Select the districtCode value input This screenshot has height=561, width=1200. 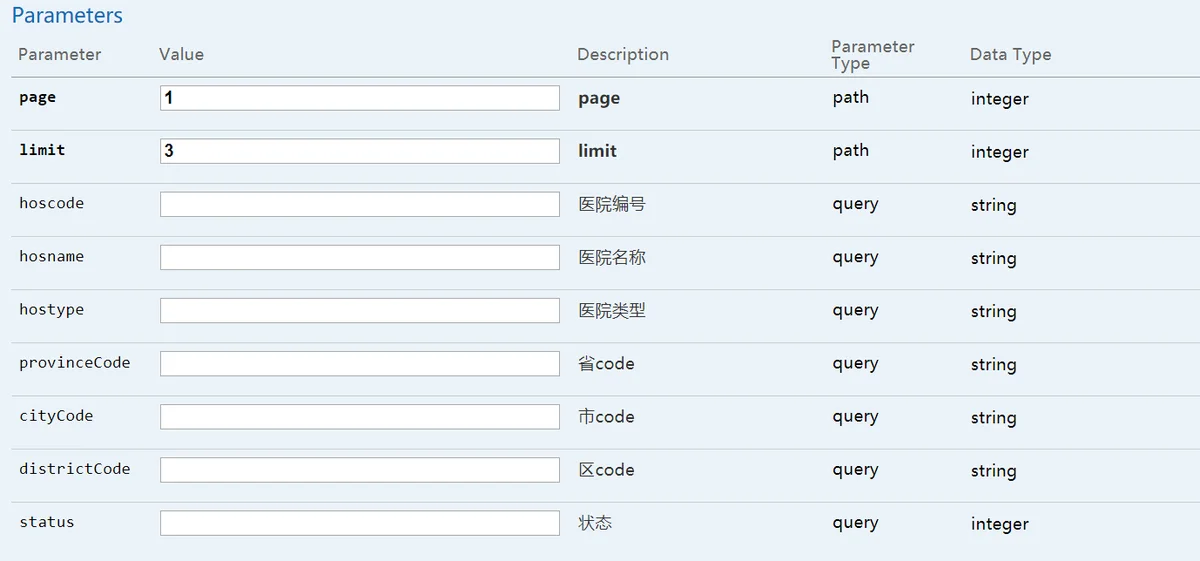tap(360, 469)
